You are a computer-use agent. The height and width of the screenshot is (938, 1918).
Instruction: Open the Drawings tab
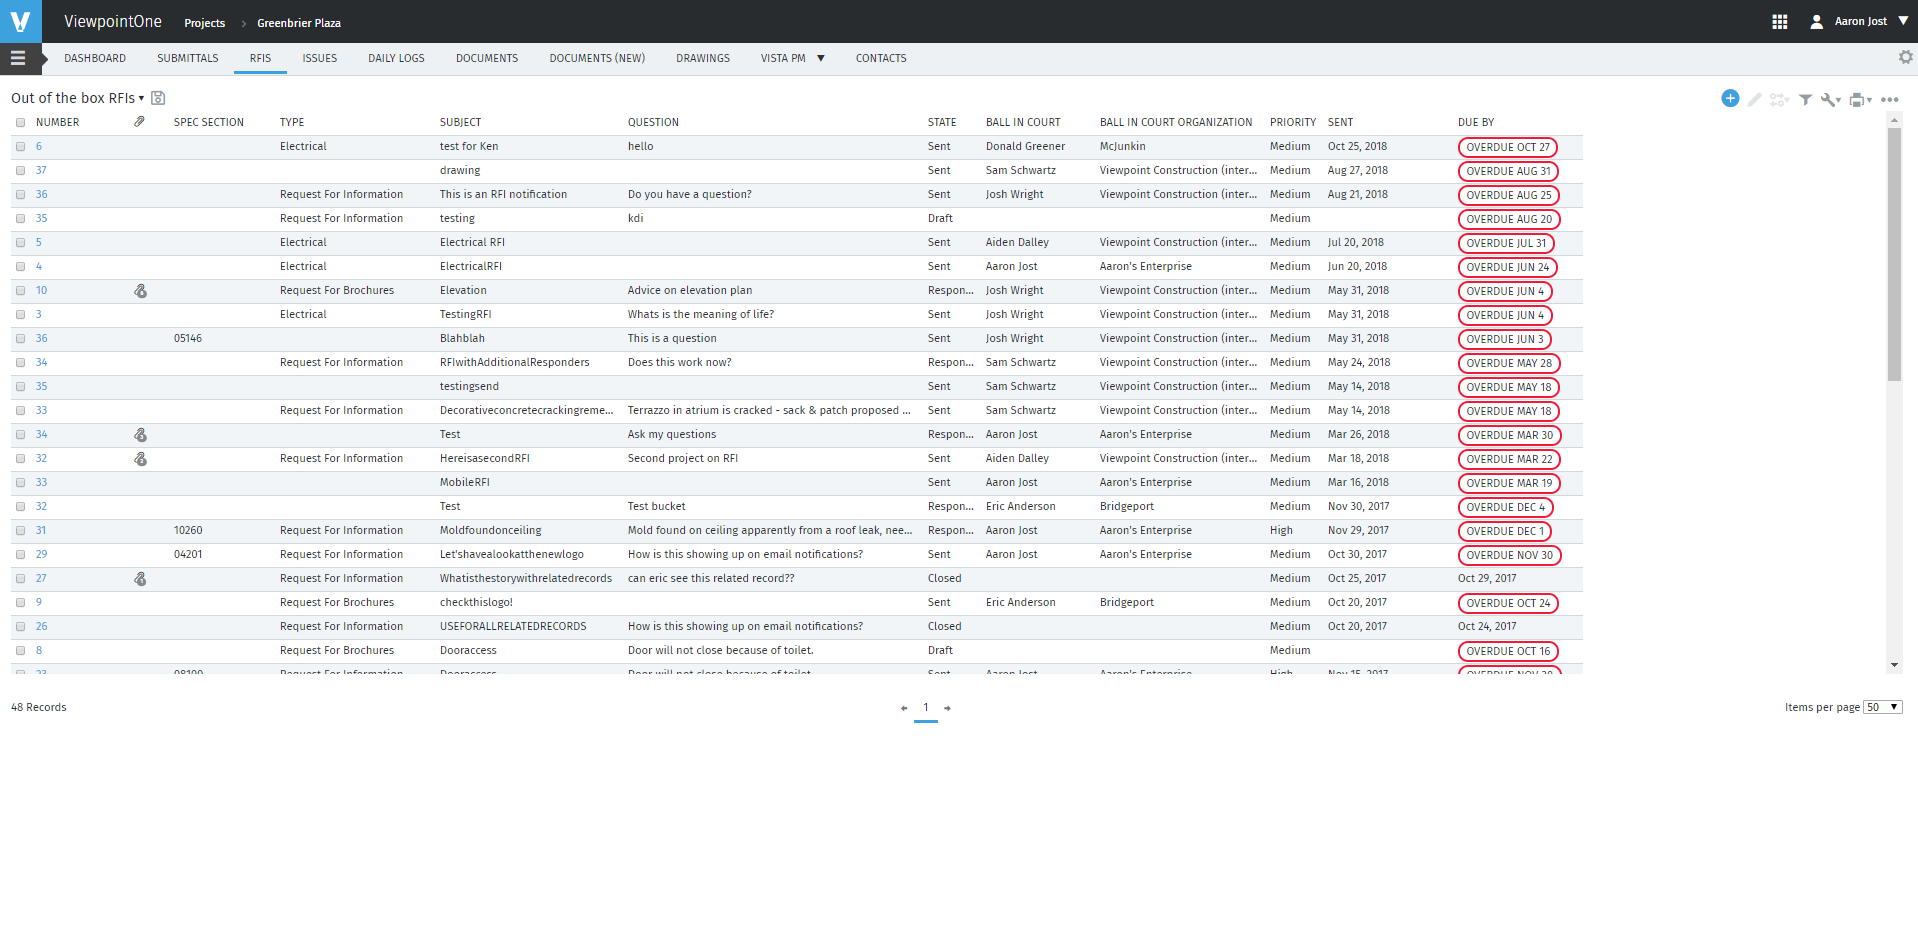[703, 58]
